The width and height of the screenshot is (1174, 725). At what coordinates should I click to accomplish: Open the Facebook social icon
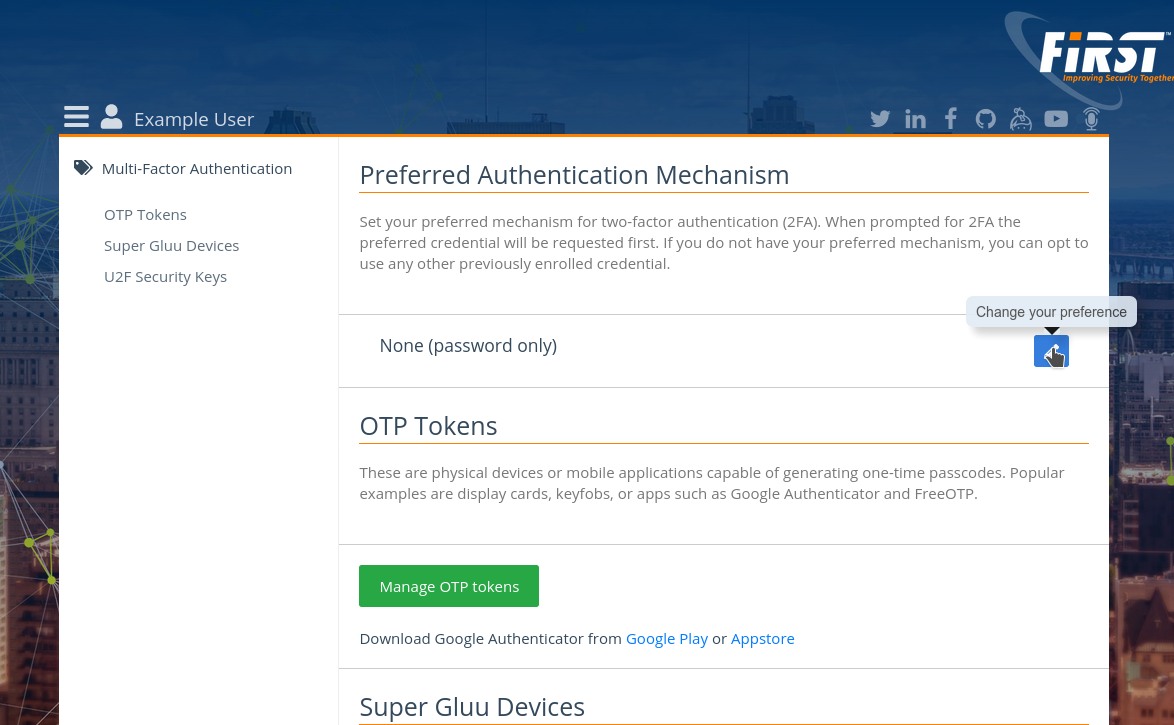coord(950,118)
